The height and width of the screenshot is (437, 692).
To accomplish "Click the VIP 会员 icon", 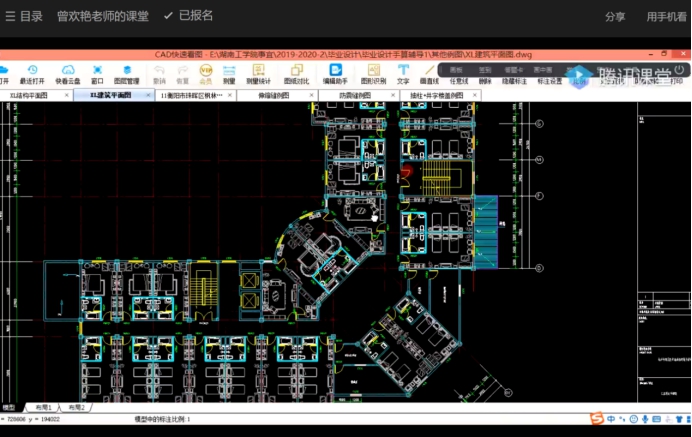I will [206, 73].
